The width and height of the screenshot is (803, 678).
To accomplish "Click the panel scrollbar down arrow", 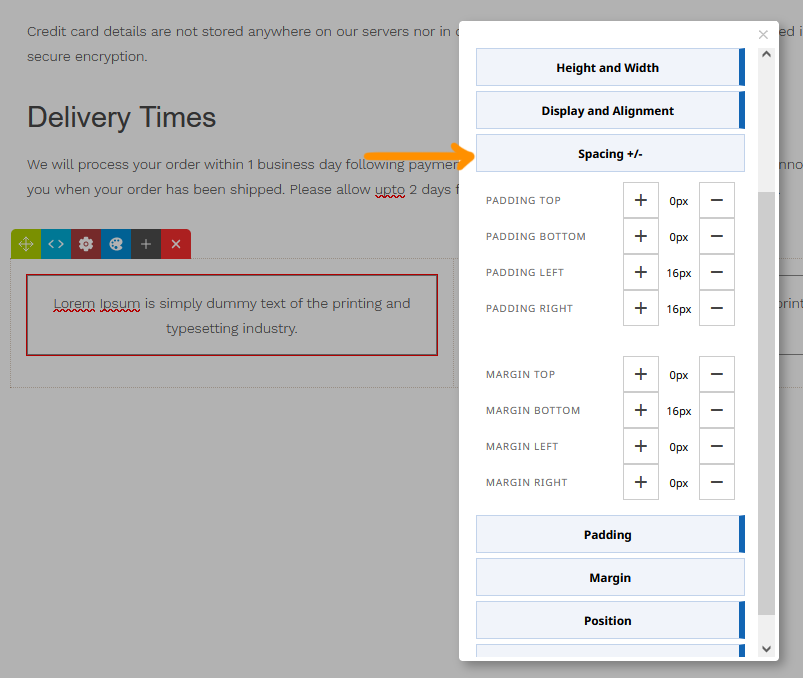I will [x=767, y=649].
